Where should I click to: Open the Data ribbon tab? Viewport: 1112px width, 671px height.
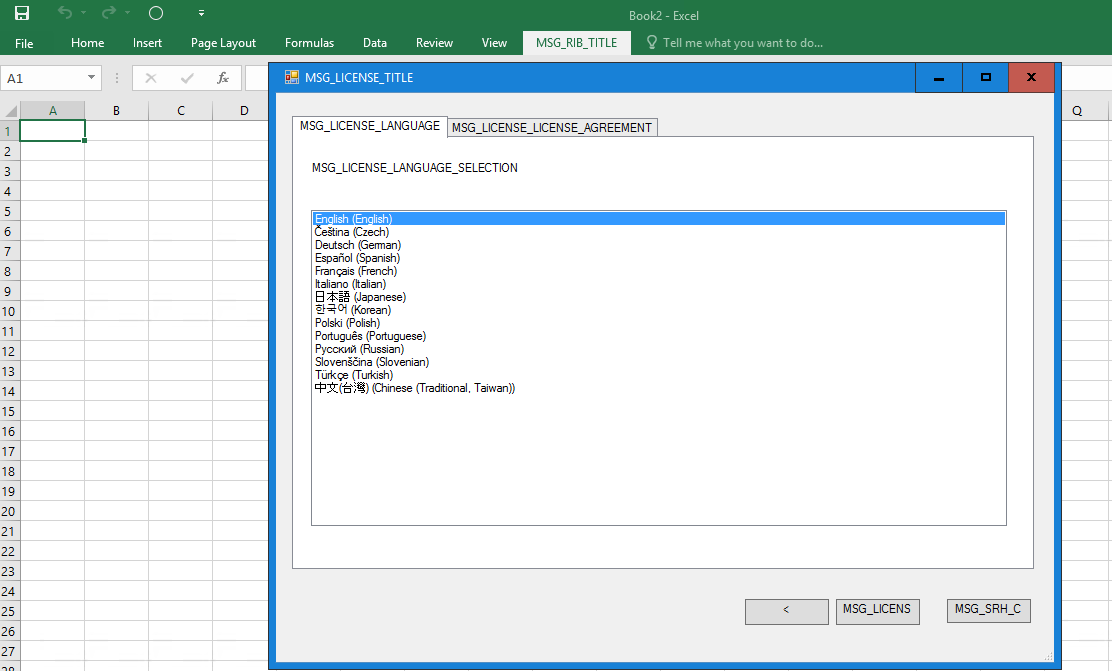374,43
